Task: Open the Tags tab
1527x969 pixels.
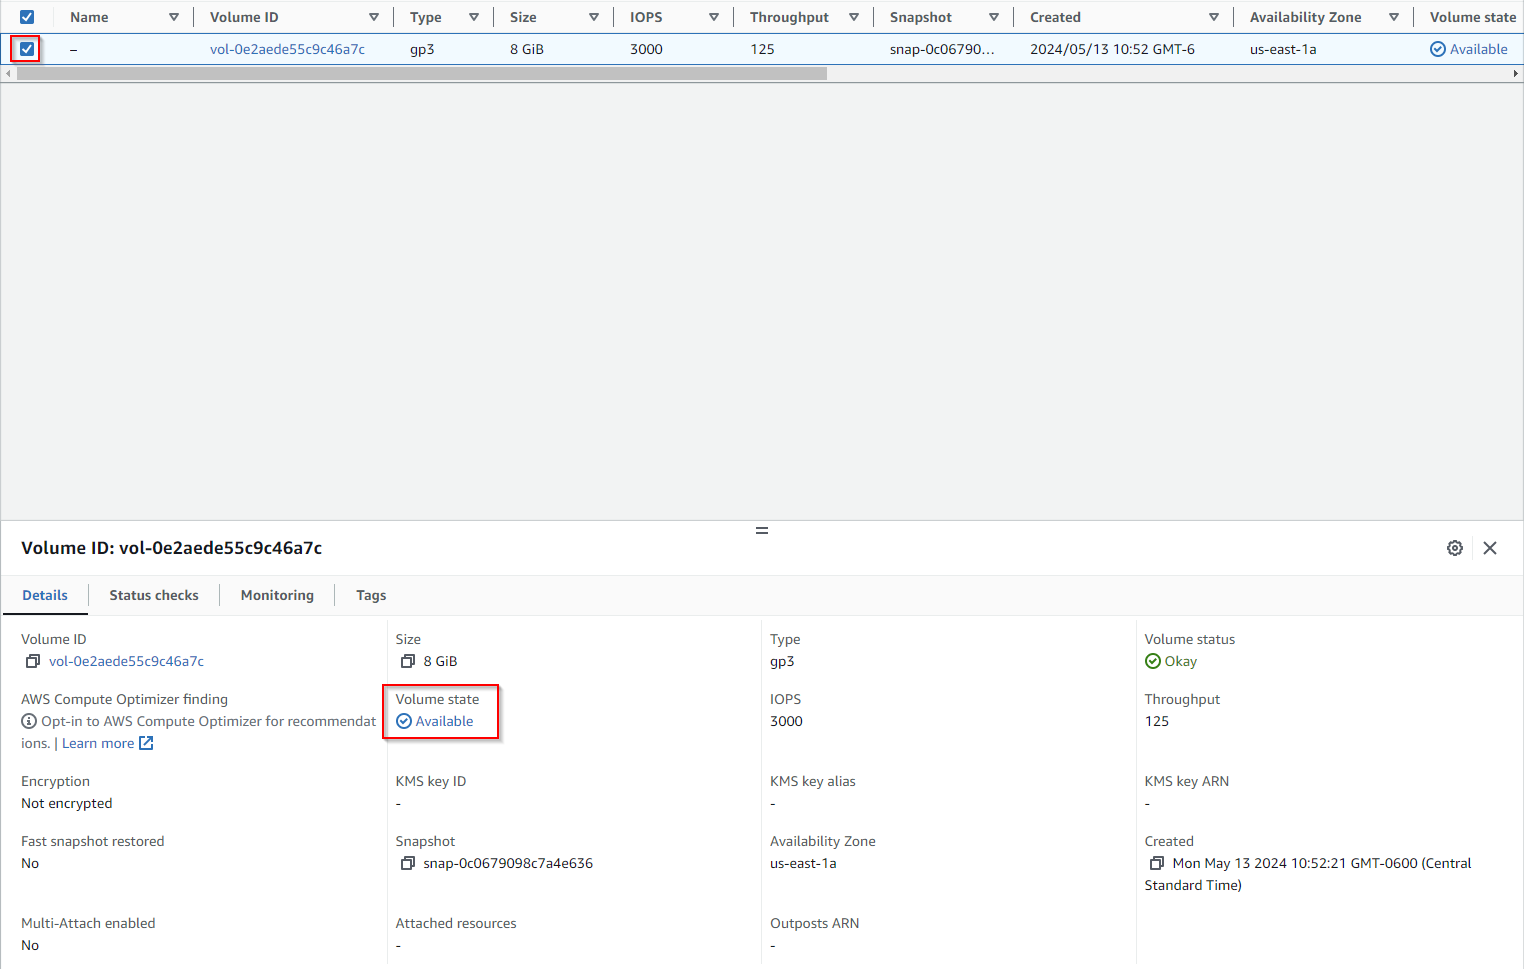Action: (371, 595)
